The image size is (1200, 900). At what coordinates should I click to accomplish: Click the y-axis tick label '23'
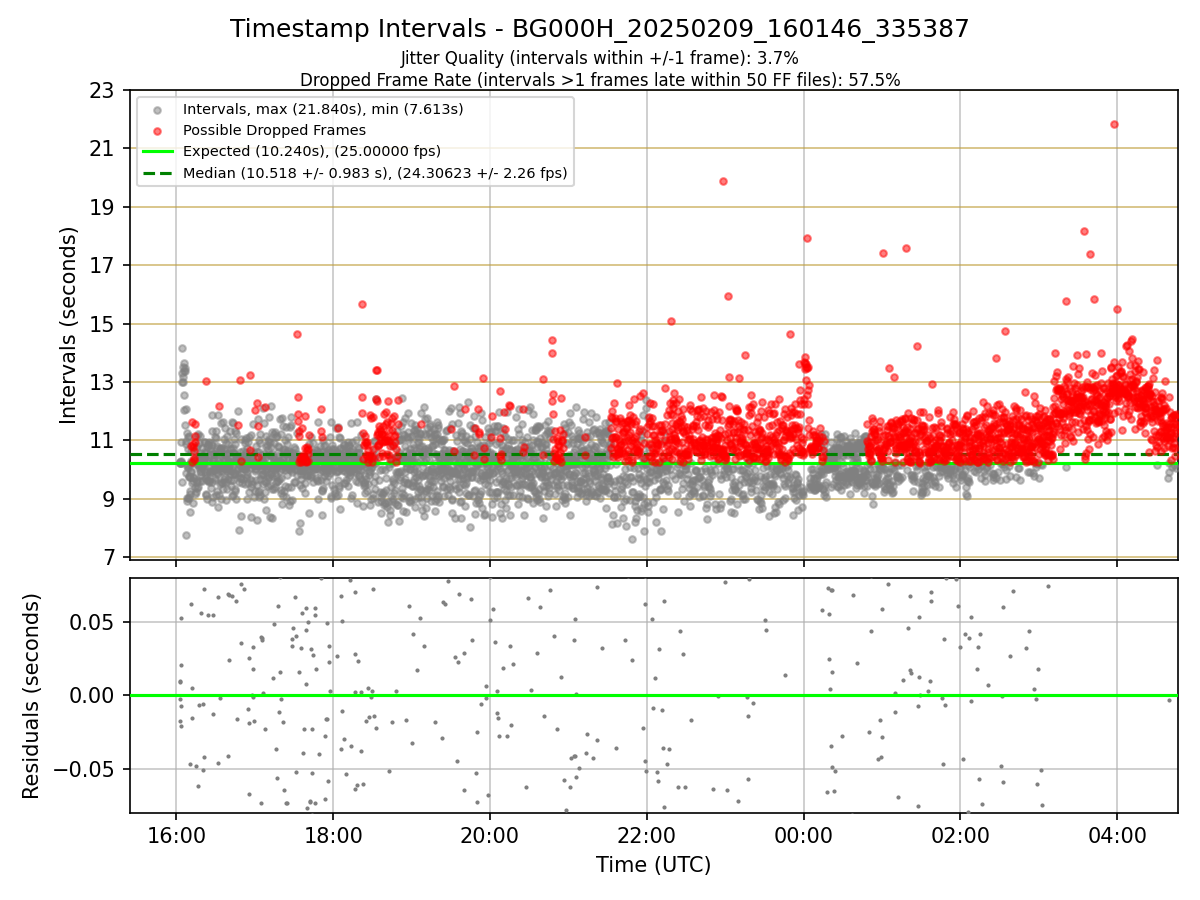(102, 91)
